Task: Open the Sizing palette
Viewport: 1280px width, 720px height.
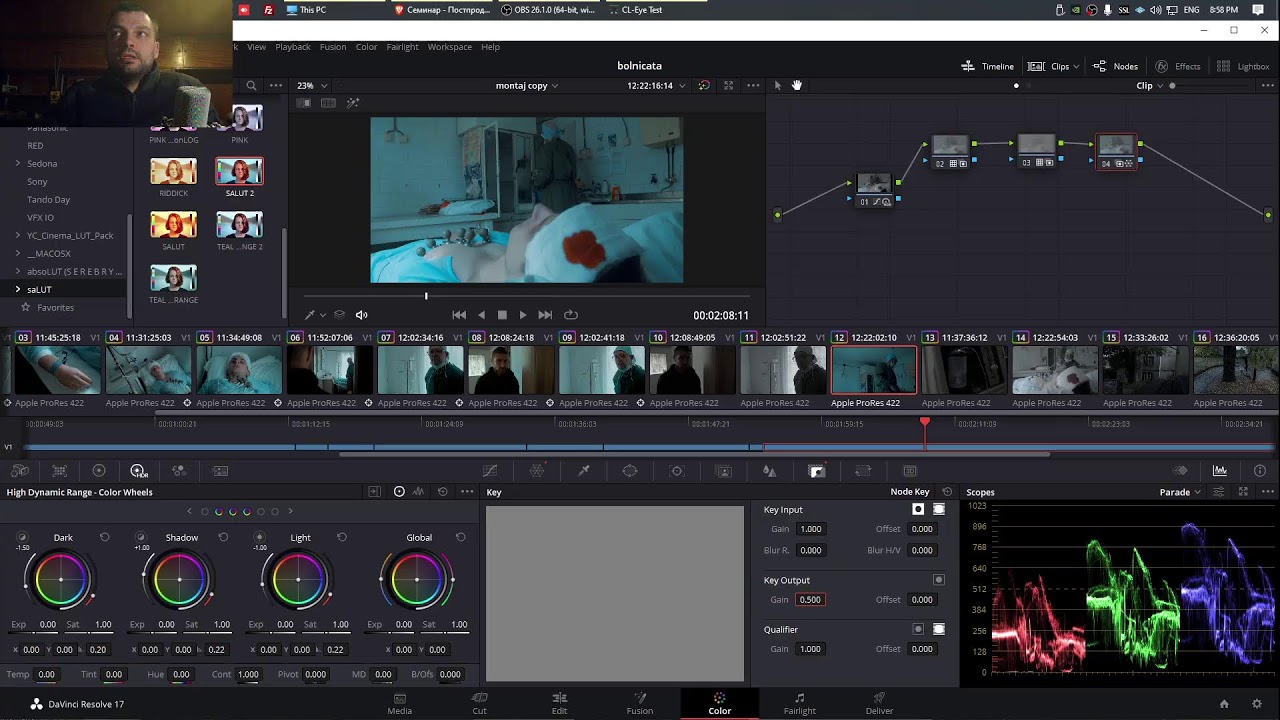Action: 863,471
